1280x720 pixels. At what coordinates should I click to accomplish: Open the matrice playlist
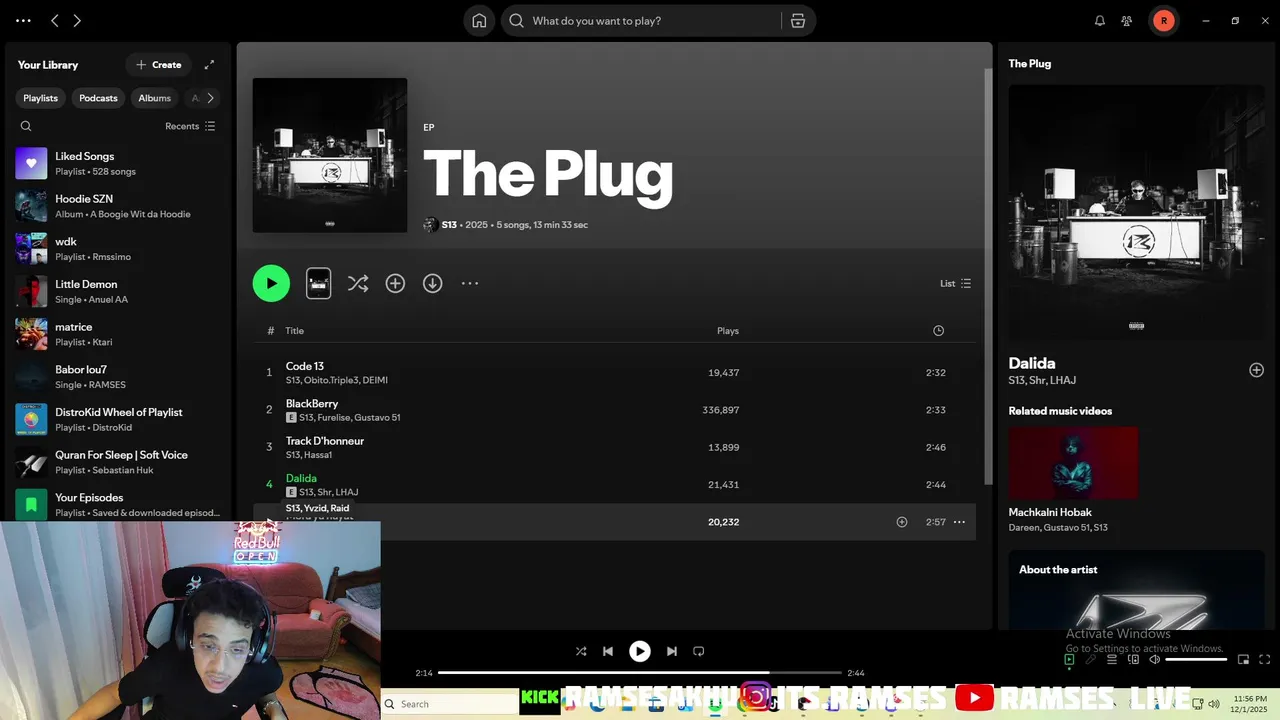pos(118,334)
